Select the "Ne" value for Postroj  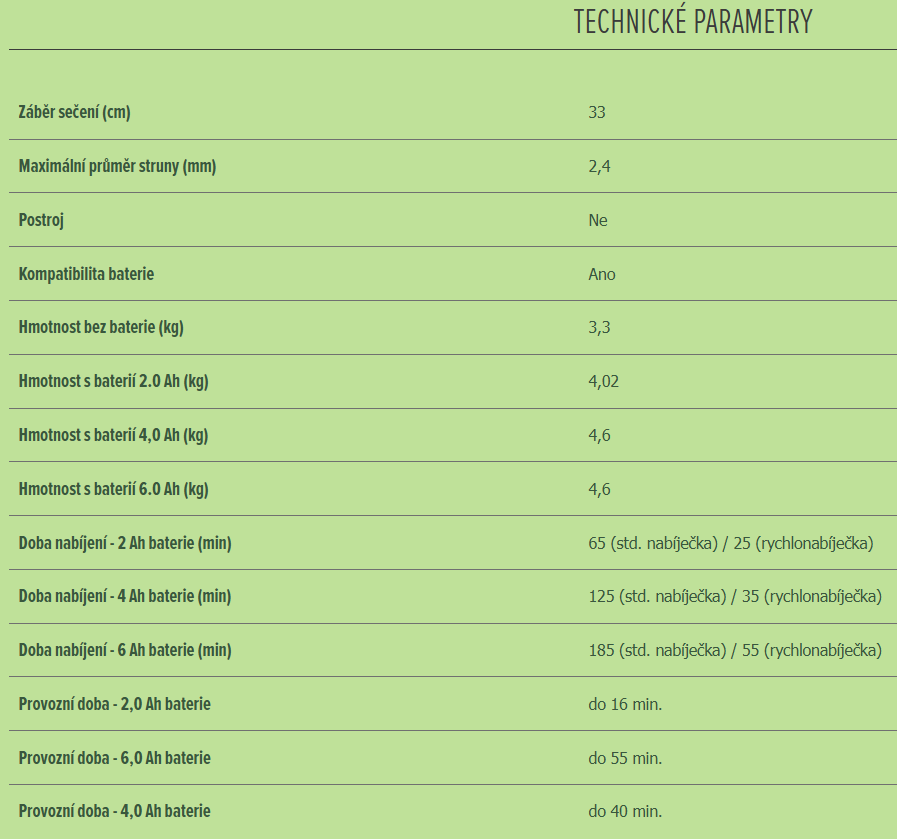click(x=598, y=220)
